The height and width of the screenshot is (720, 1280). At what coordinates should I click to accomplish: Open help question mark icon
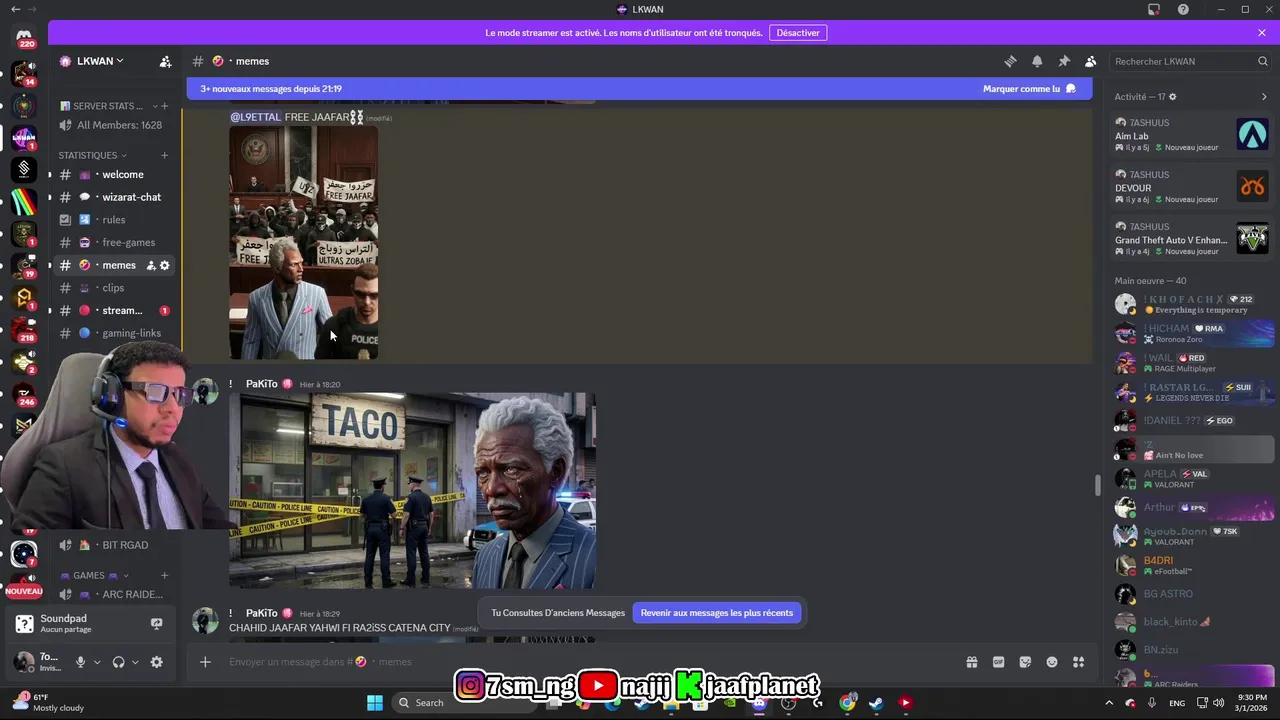[1183, 9]
